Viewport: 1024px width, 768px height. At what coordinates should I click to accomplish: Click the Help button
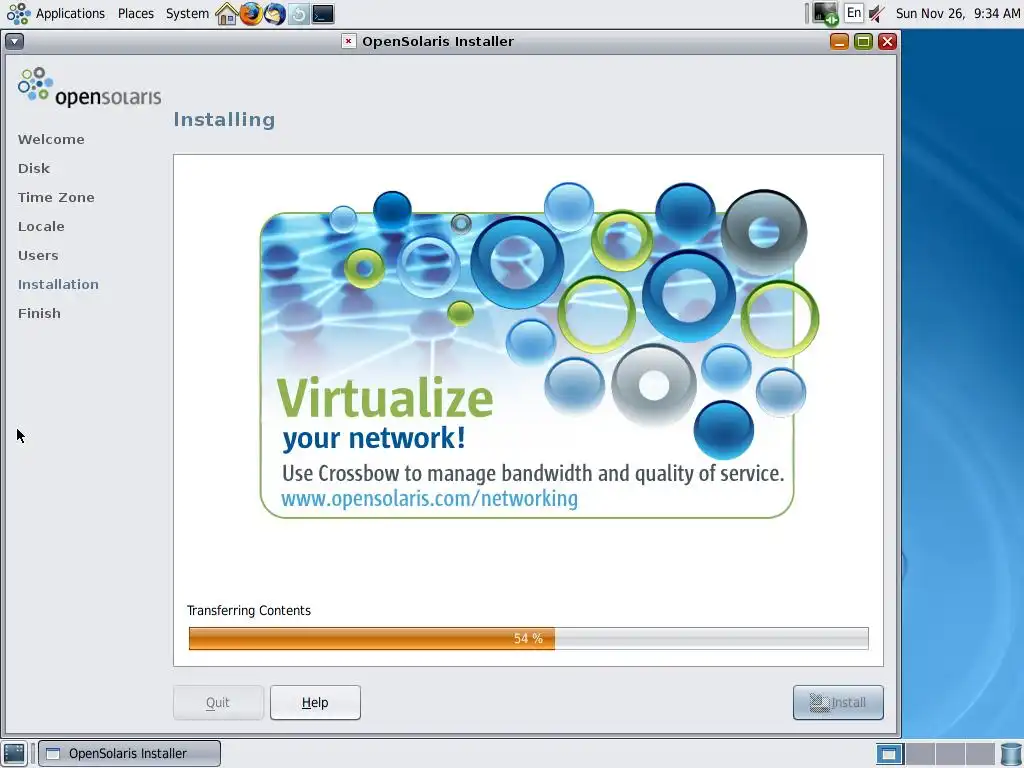pyautogui.click(x=315, y=703)
